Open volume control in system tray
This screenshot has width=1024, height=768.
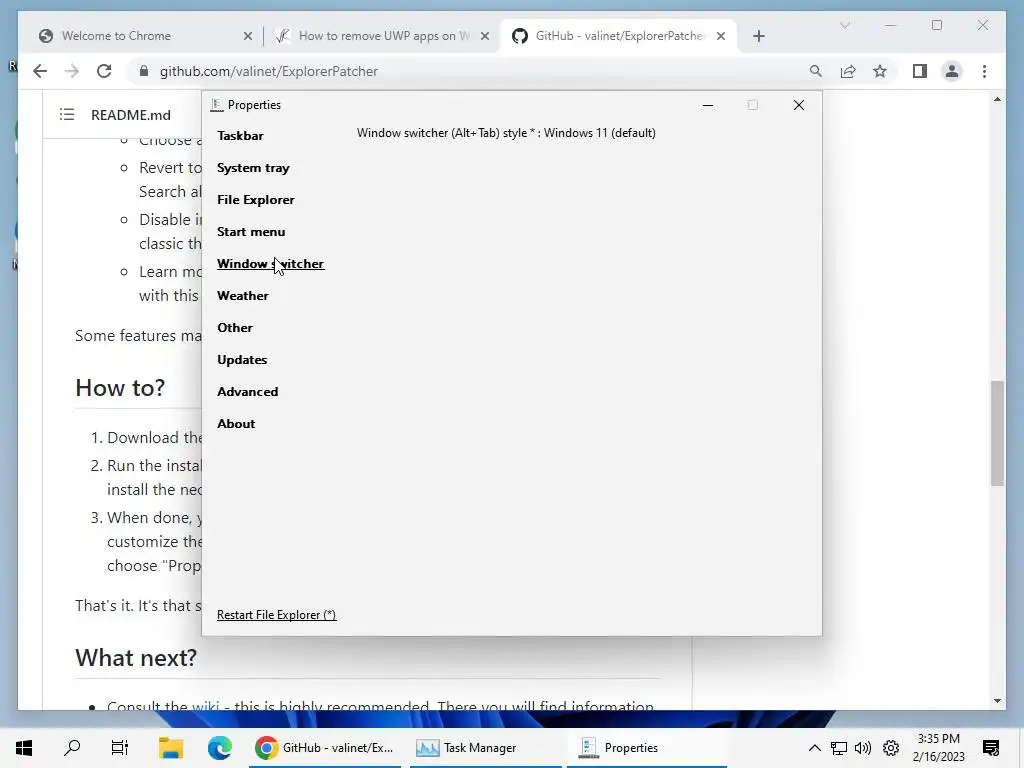[863, 748]
